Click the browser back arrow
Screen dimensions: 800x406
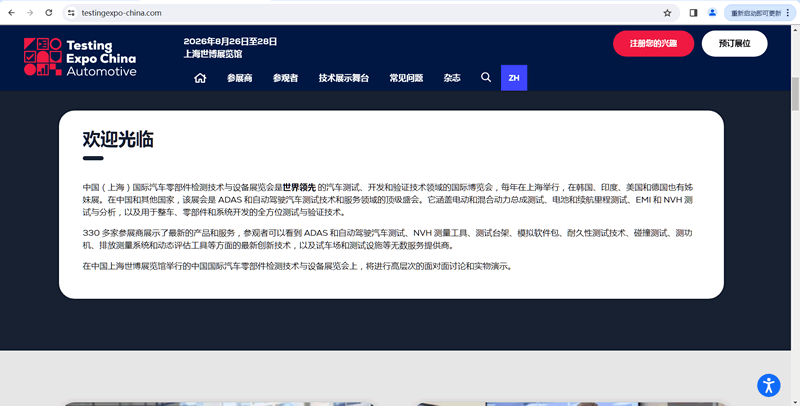pyautogui.click(x=10, y=13)
